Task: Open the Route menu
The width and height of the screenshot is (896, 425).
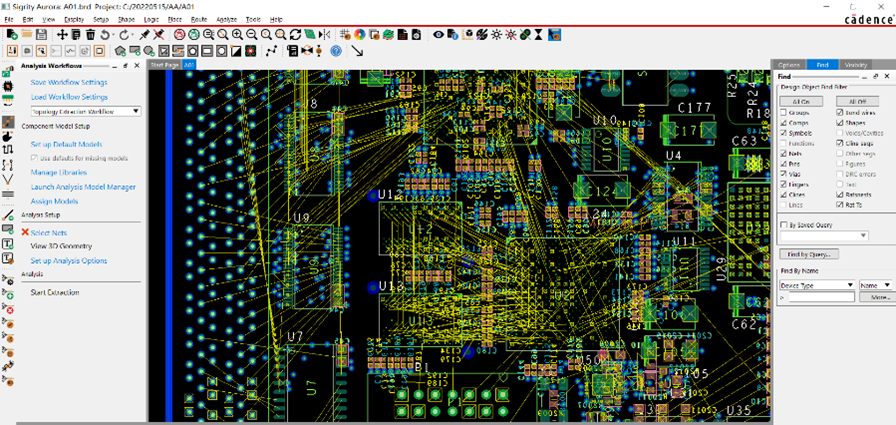Action: pos(199,19)
